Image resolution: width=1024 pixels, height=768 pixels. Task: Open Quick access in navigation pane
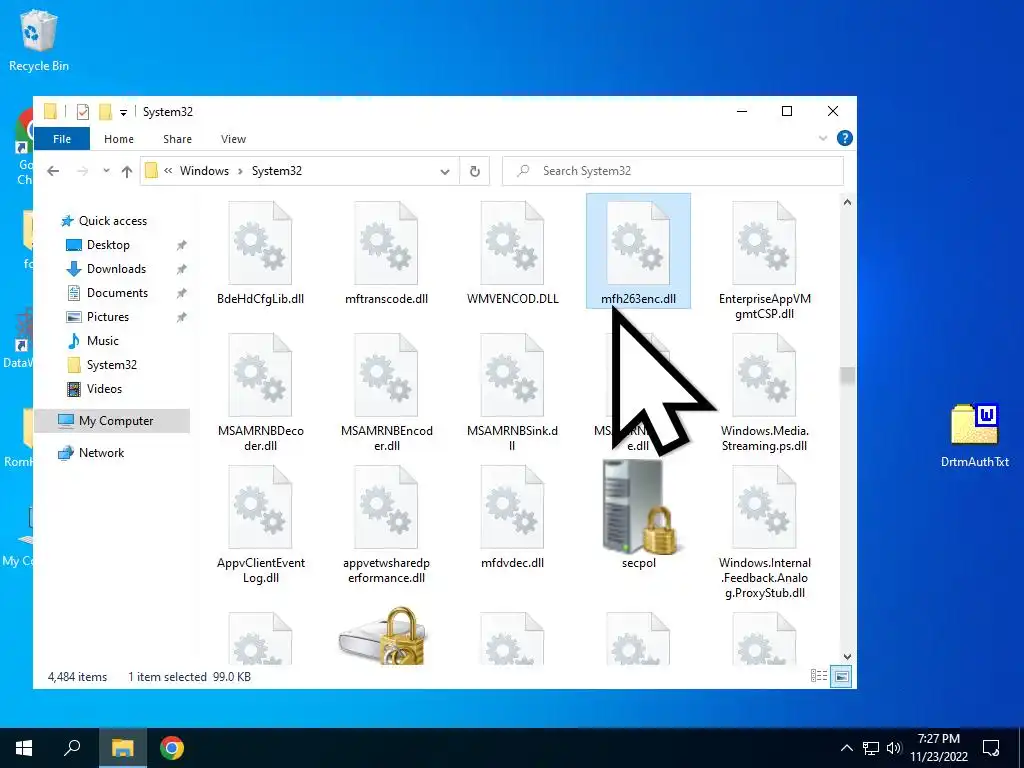[x=112, y=221]
